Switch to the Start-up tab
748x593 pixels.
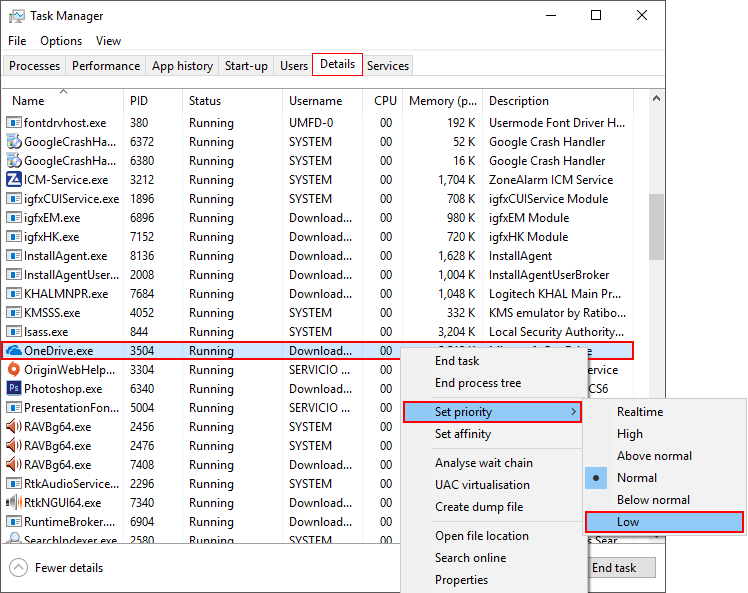click(246, 66)
